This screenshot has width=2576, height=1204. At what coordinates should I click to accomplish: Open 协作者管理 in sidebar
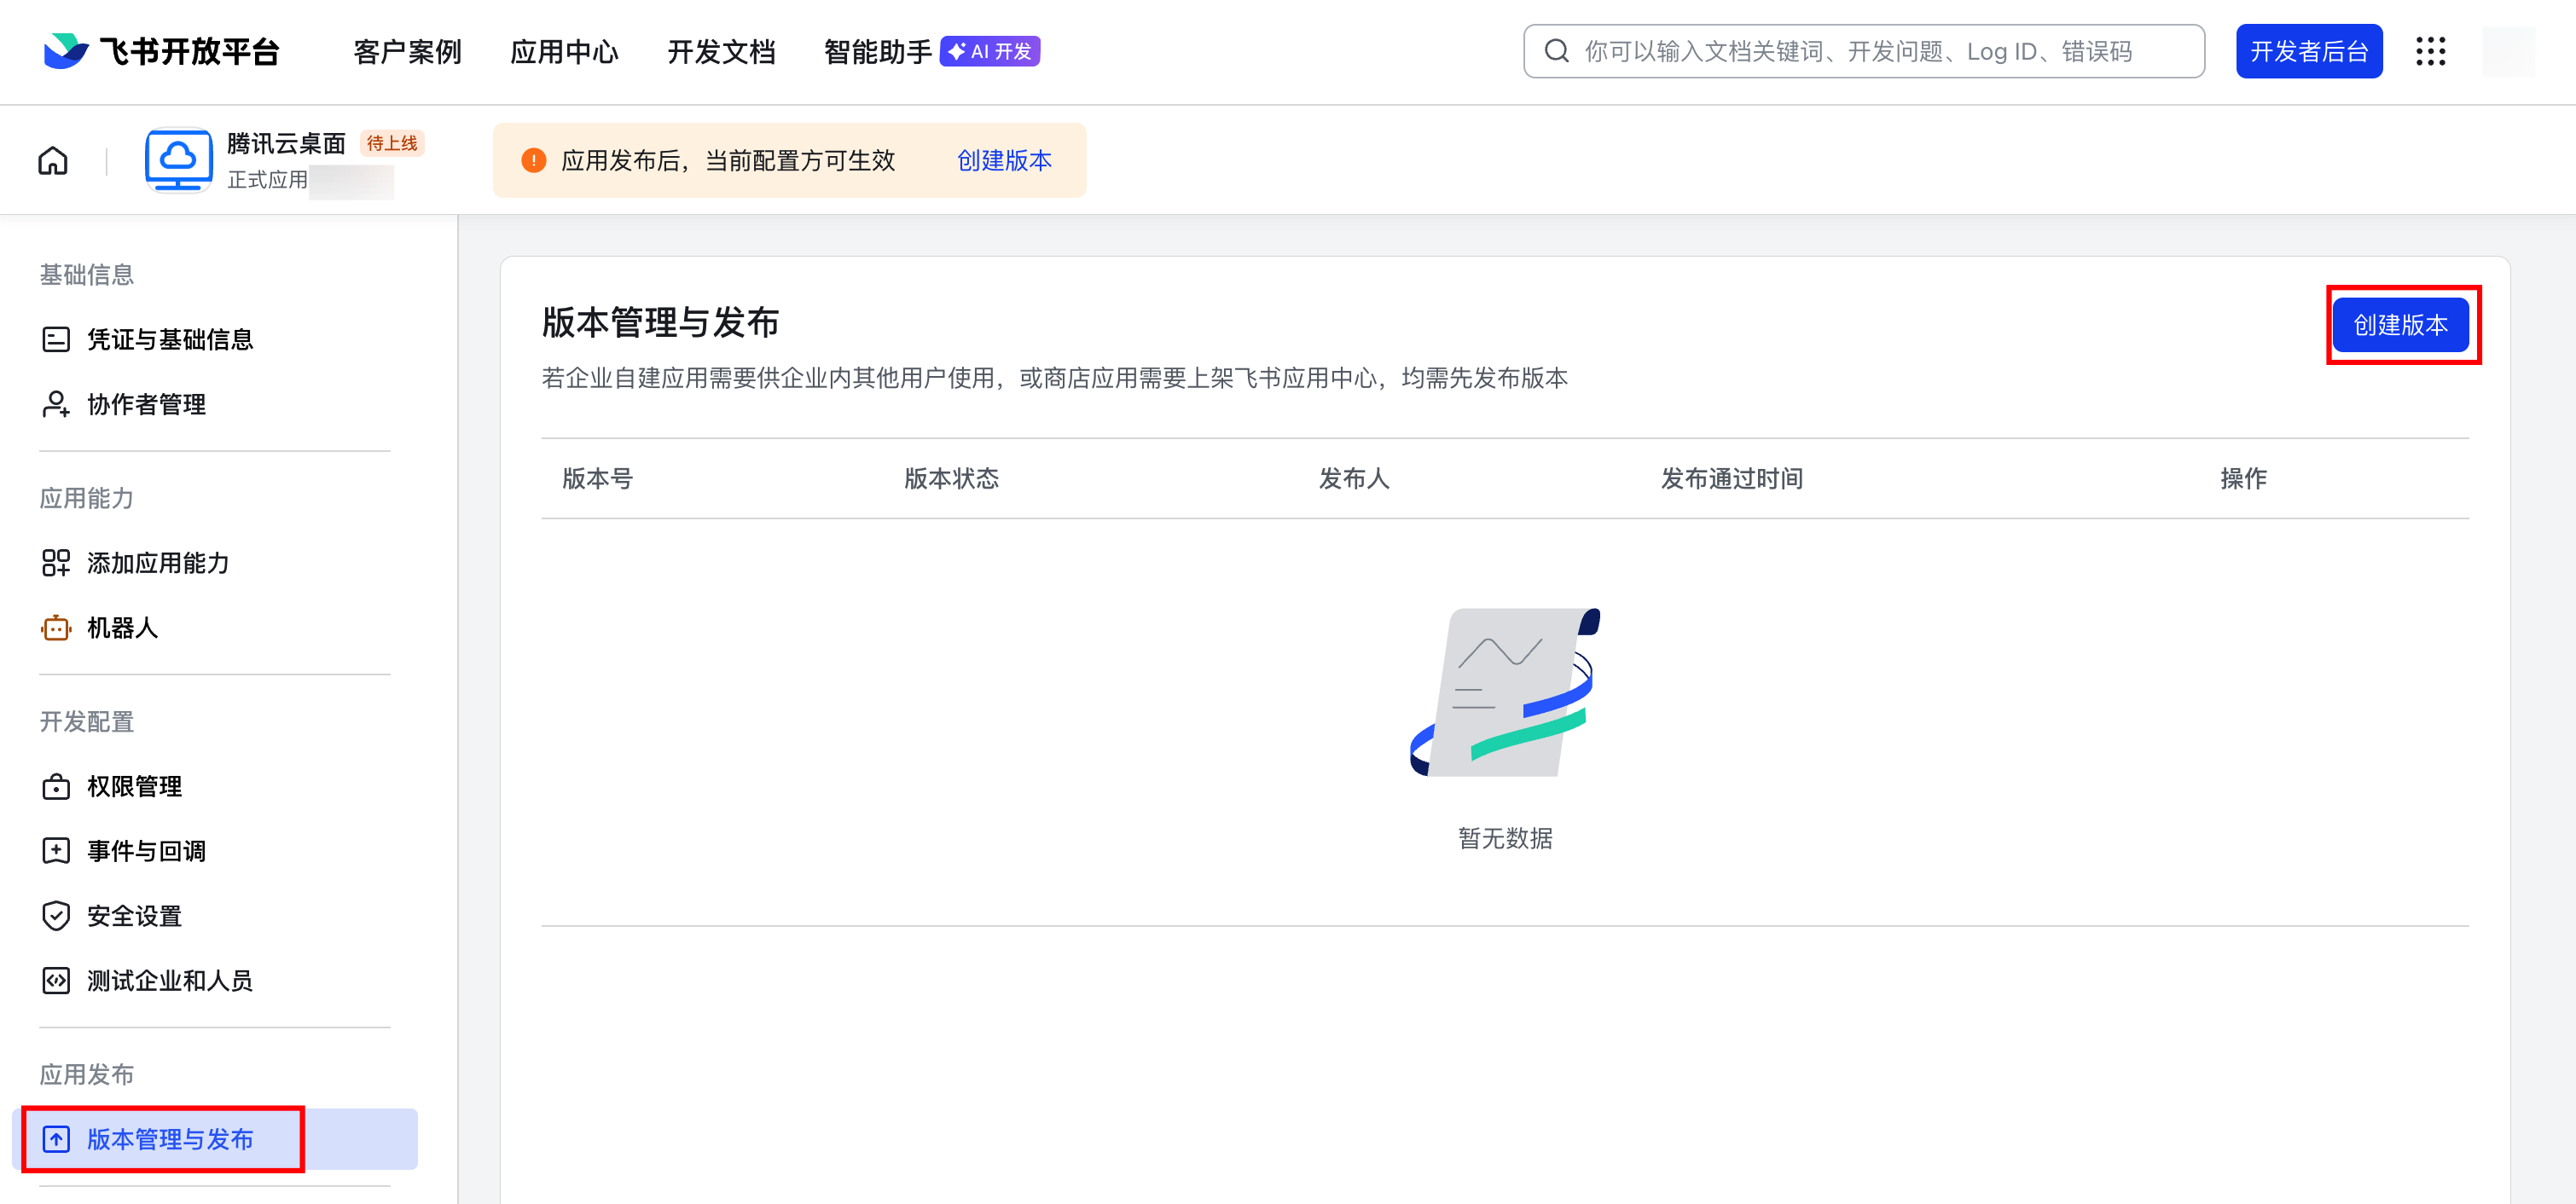pyautogui.click(x=146, y=404)
